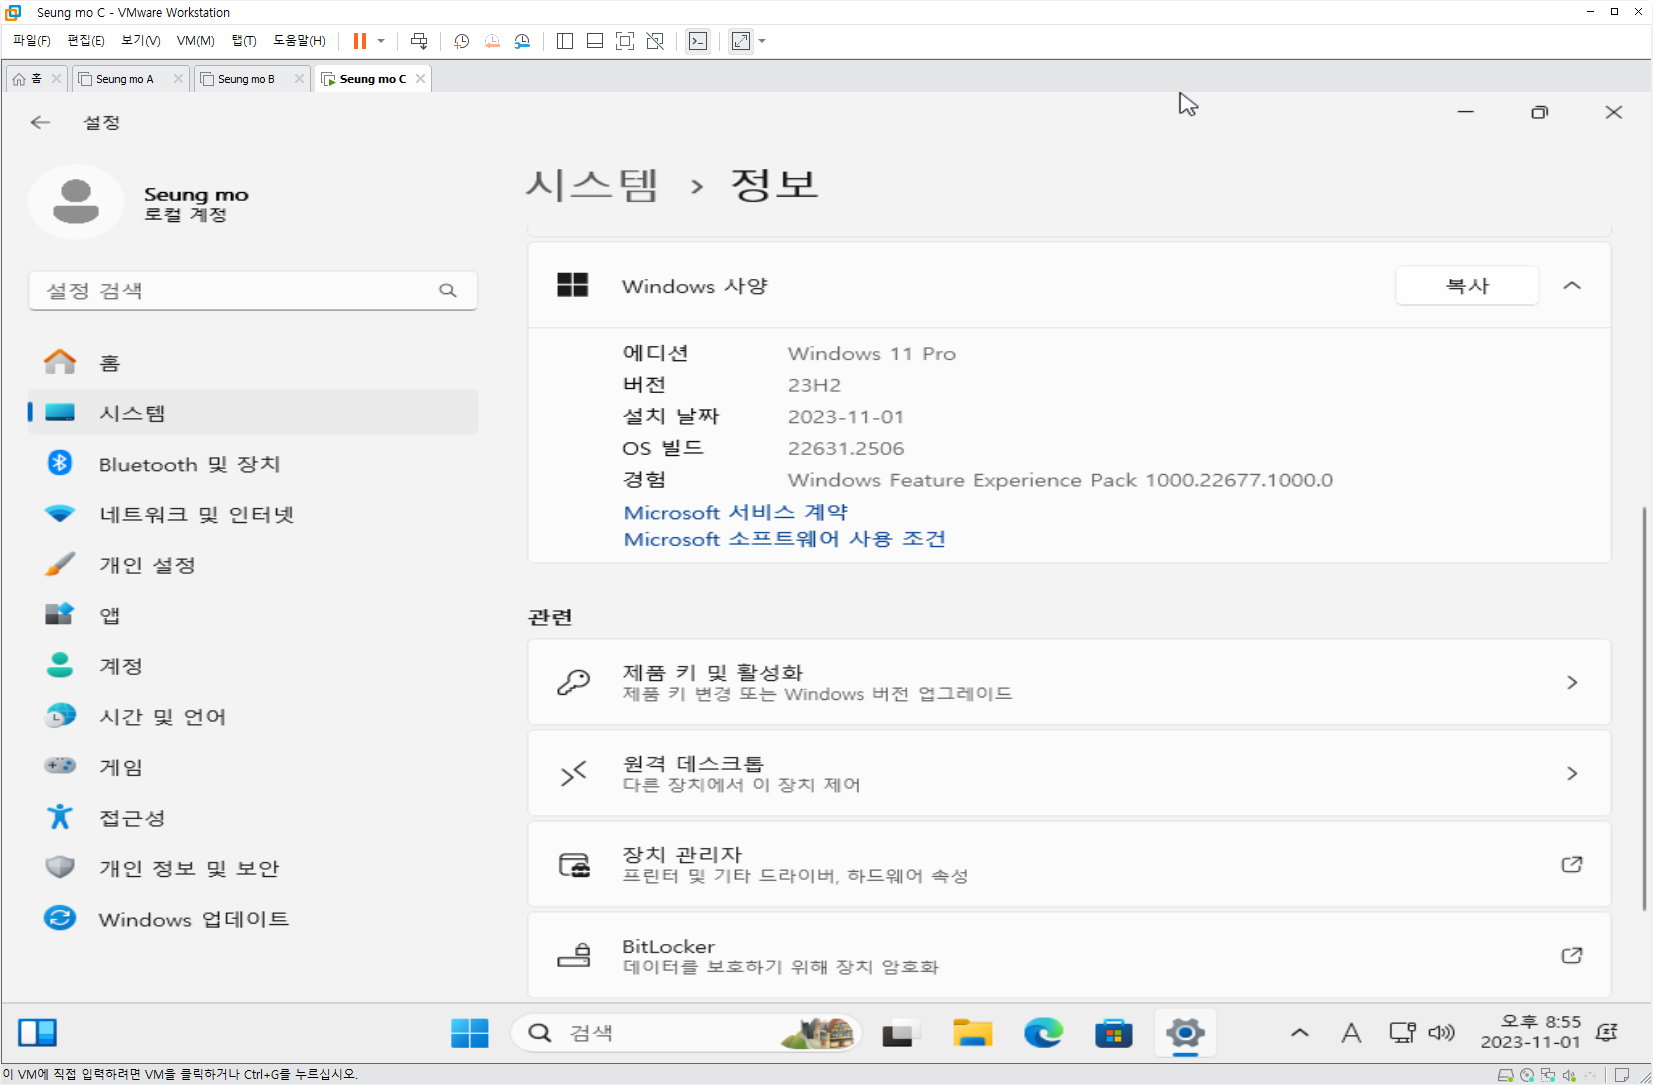
Task: Click 복사 to copy Windows specifications
Action: (x=1467, y=286)
